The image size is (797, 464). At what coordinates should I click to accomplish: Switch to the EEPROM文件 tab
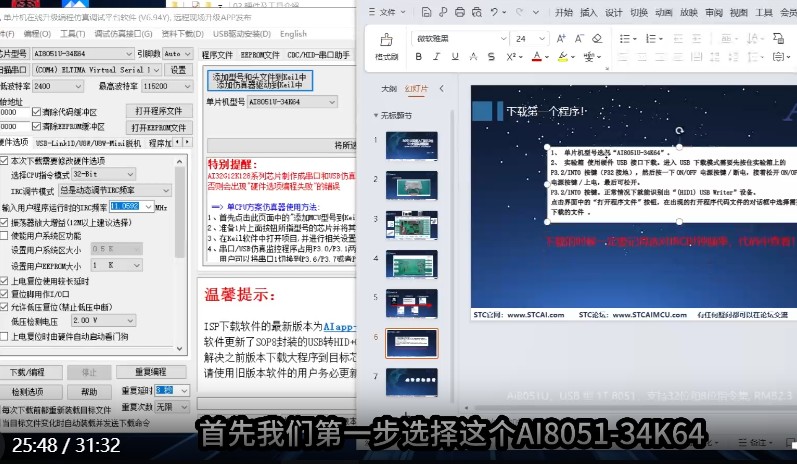click(x=260, y=54)
